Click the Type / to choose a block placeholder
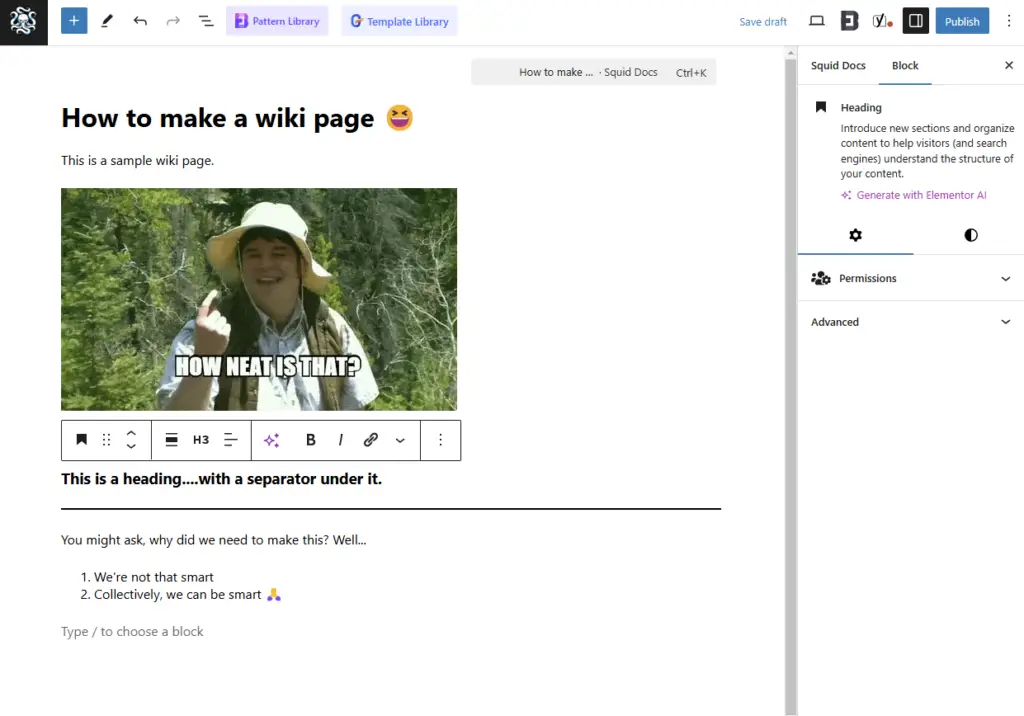The height and width of the screenshot is (716, 1024). [x=132, y=631]
